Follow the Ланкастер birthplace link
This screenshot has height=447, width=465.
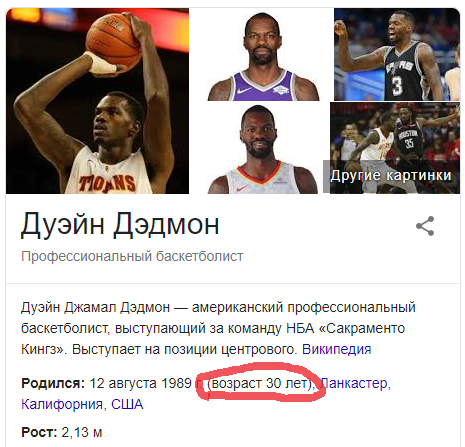coord(355,383)
